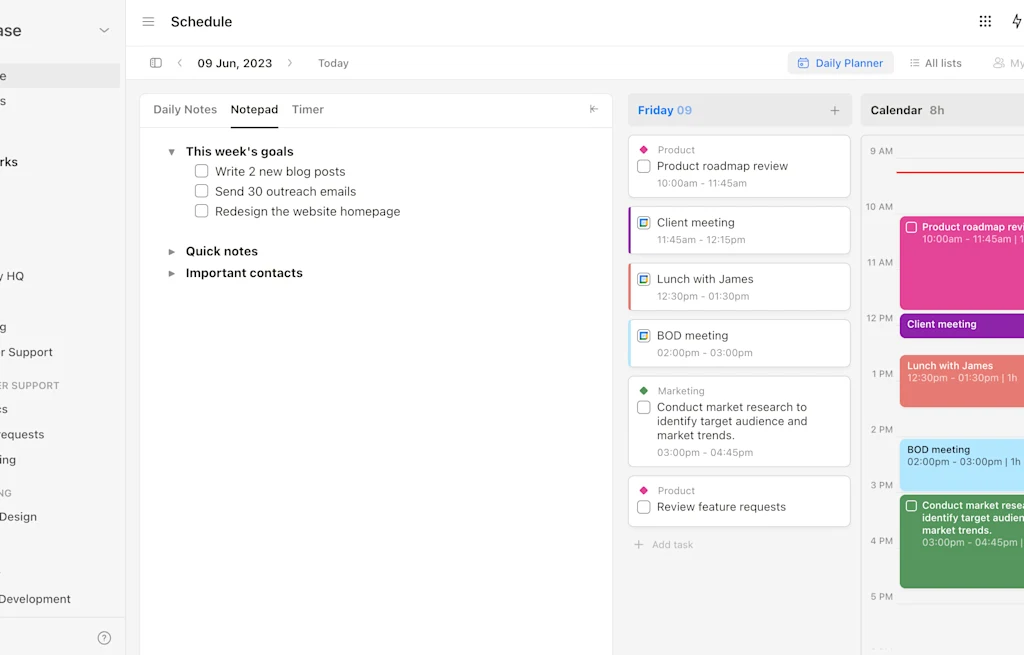Open Design item in sidebar
The width and height of the screenshot is (1024, 655).
click(18, 517)
